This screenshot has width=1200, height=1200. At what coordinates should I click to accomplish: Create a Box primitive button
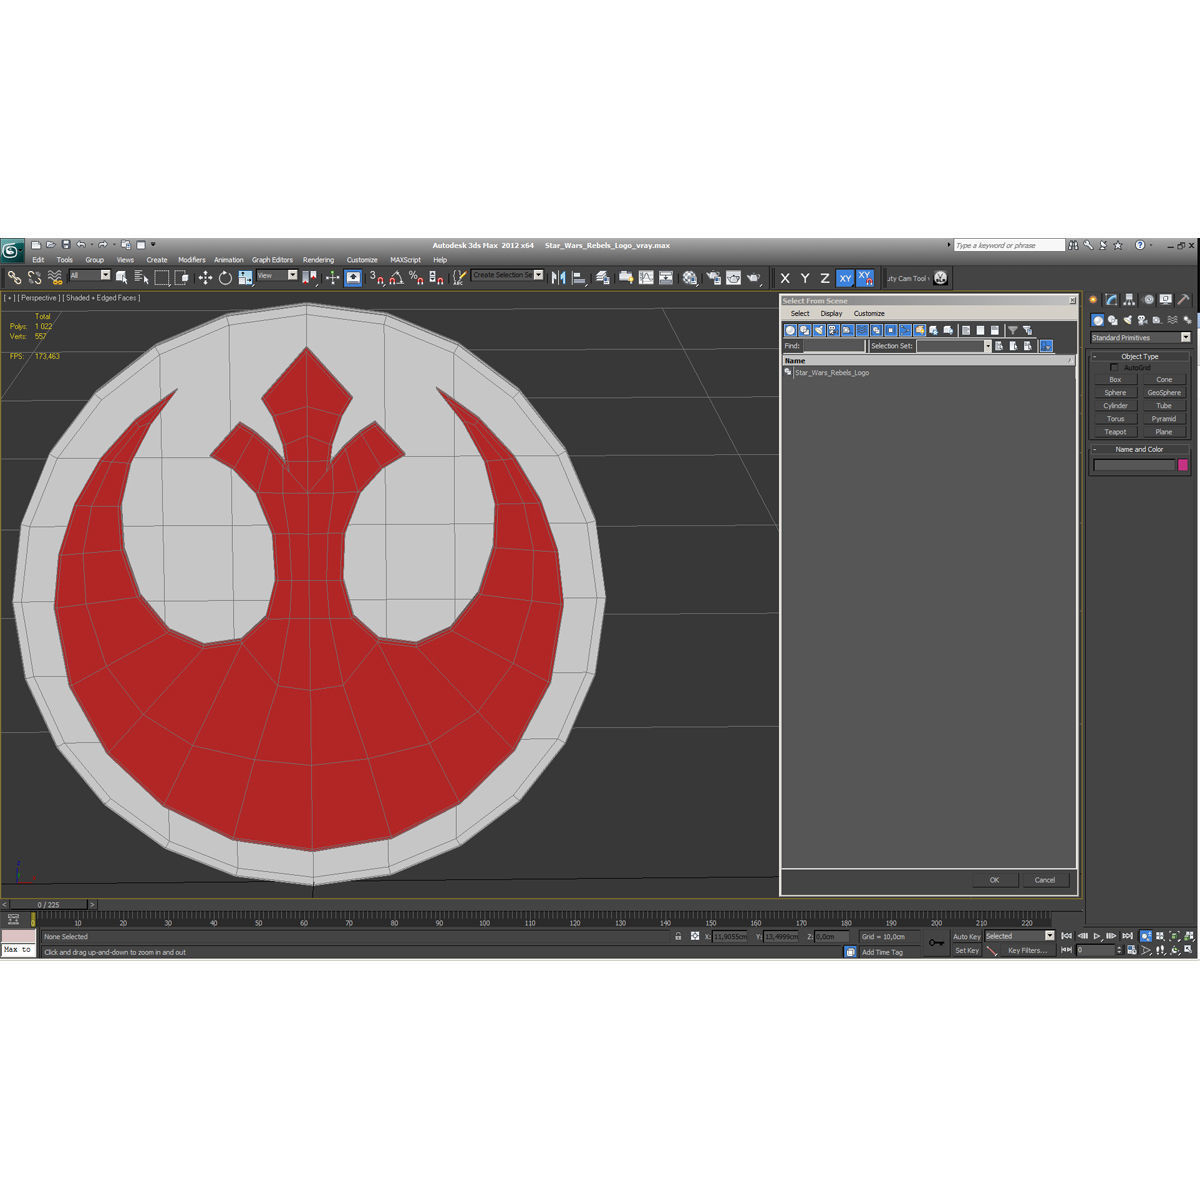click(x=1115, y=380)
